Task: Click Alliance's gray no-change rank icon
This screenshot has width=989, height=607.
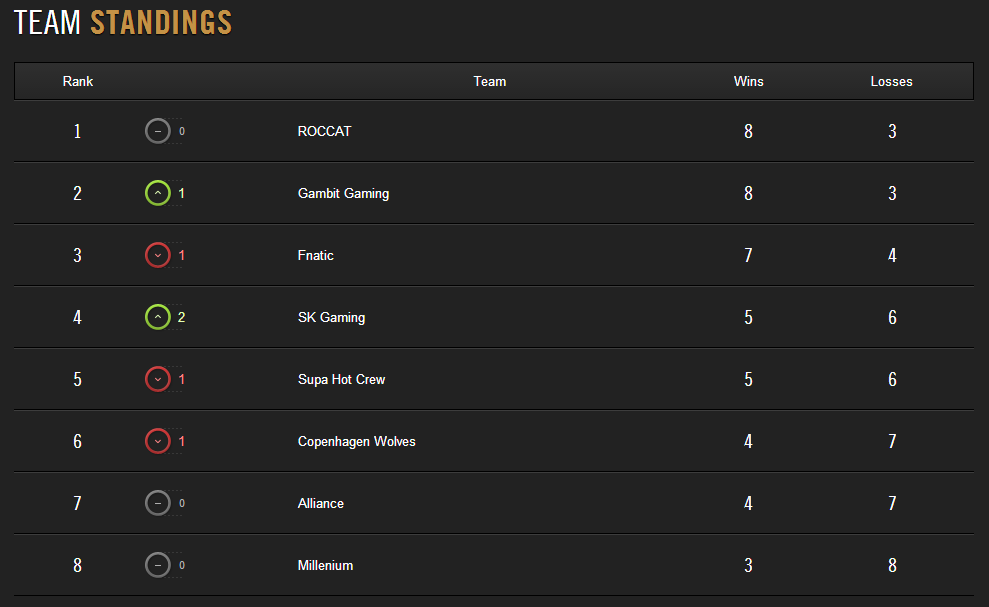Action: pos(158,503)
